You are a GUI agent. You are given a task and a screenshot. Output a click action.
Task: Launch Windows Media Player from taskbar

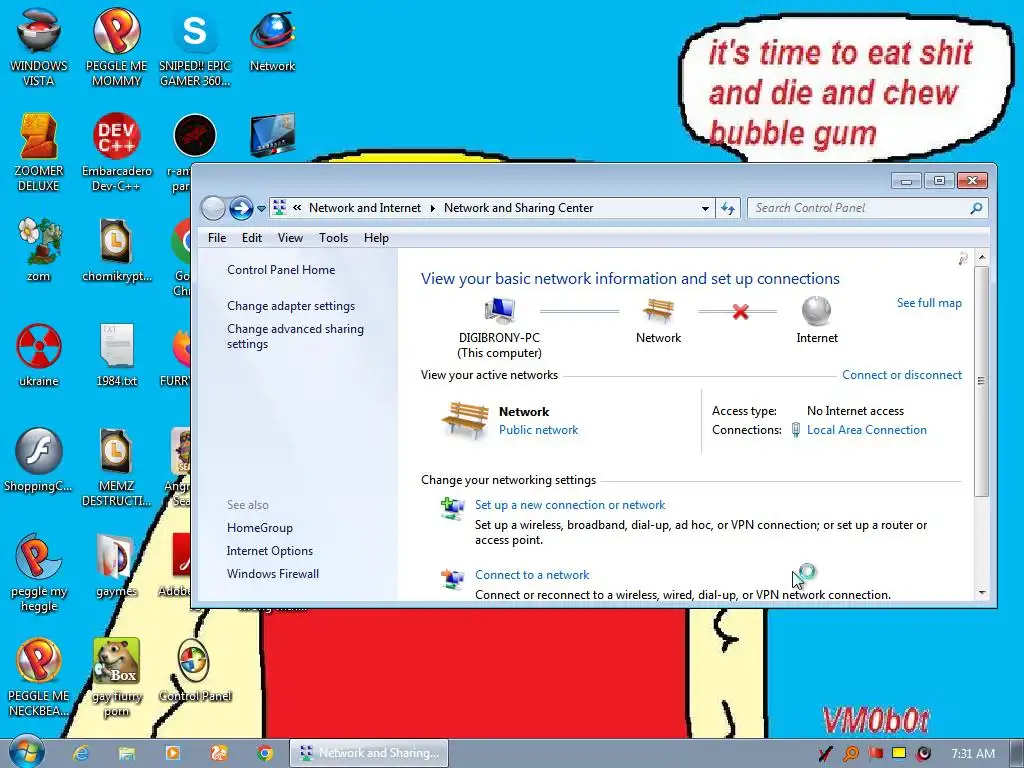[172, 753]
